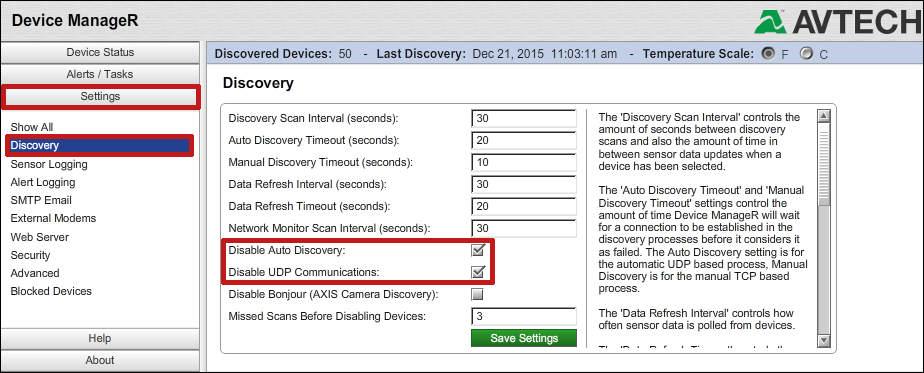Screen dimensions: 924x373
Task: Click help text scrollbar up arrow
Action: coord(824,115)
